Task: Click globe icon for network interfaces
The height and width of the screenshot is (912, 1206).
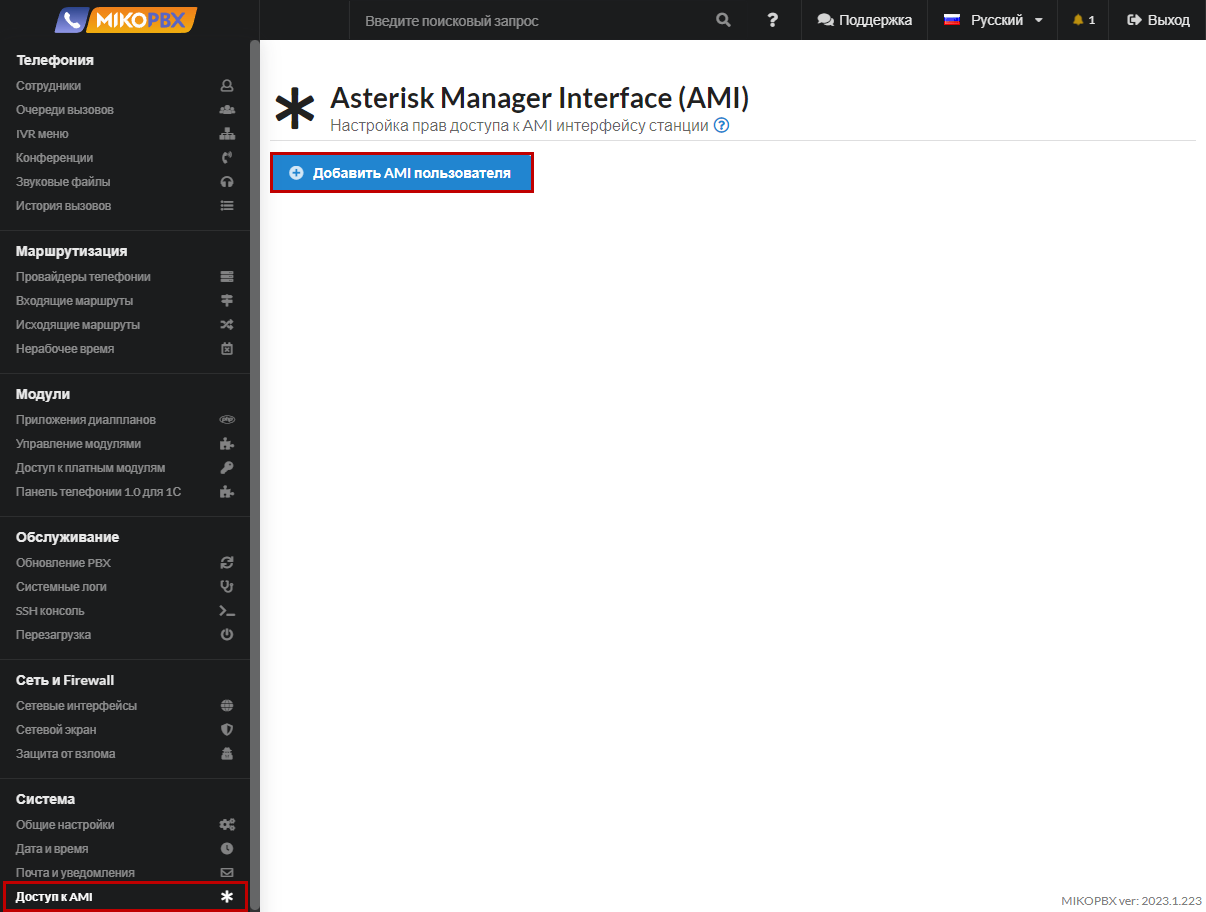Action: 227,706
